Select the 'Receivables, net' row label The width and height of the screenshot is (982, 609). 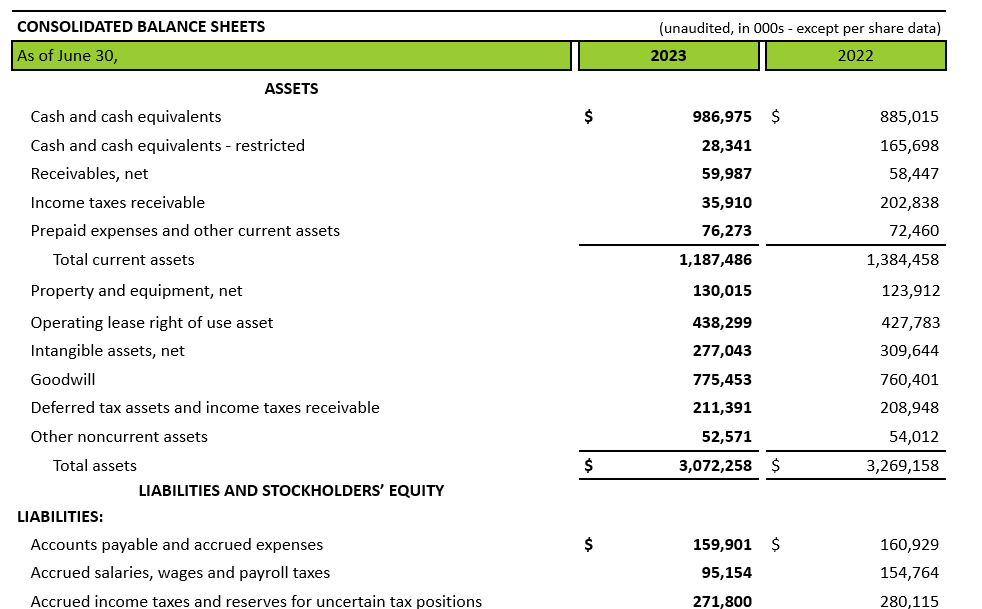(89, 174)
